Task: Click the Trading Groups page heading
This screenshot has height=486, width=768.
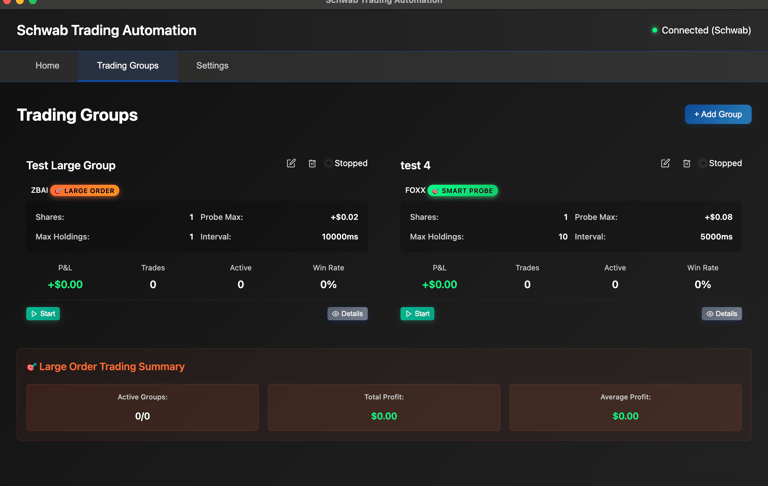Action: [77, 115]
